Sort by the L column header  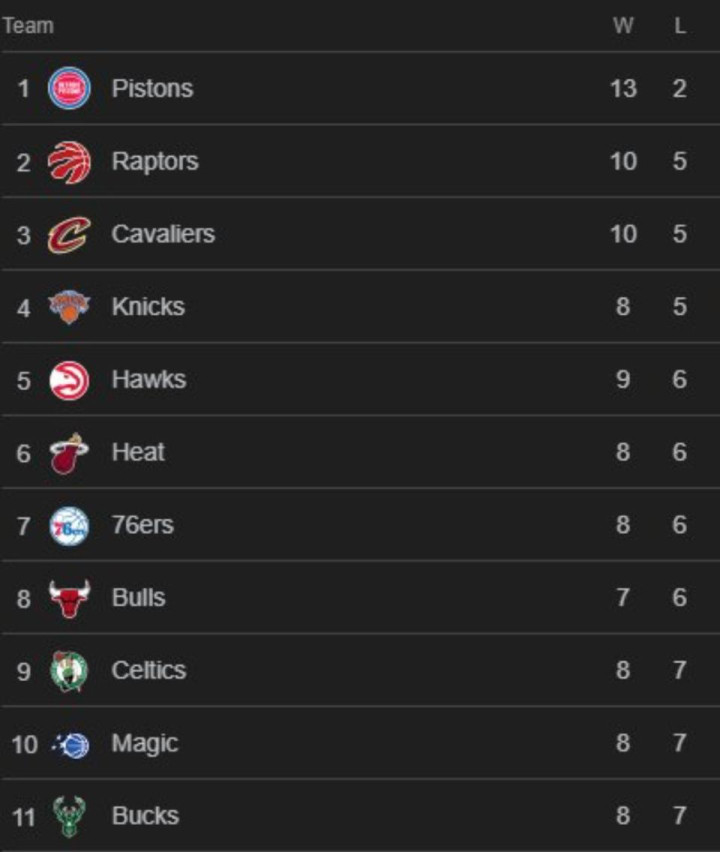pyautogui.click(x=680, y=26)
